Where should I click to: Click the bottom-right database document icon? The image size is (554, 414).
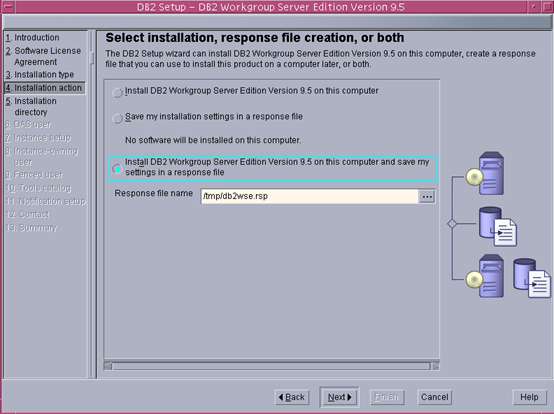click(x=532, y=278)
